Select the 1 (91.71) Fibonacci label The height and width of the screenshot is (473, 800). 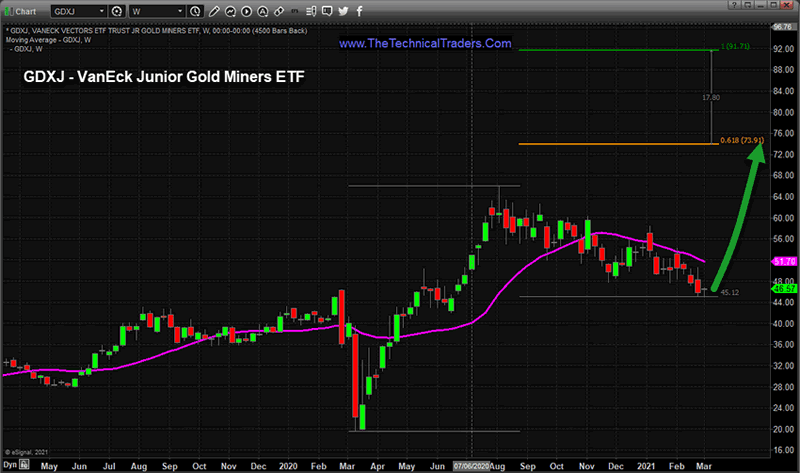(735, 46)
